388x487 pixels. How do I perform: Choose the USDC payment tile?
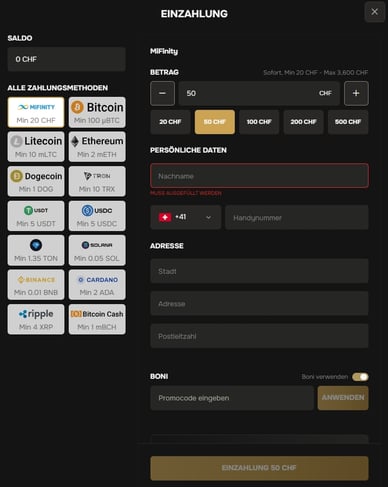click(97, 216)
